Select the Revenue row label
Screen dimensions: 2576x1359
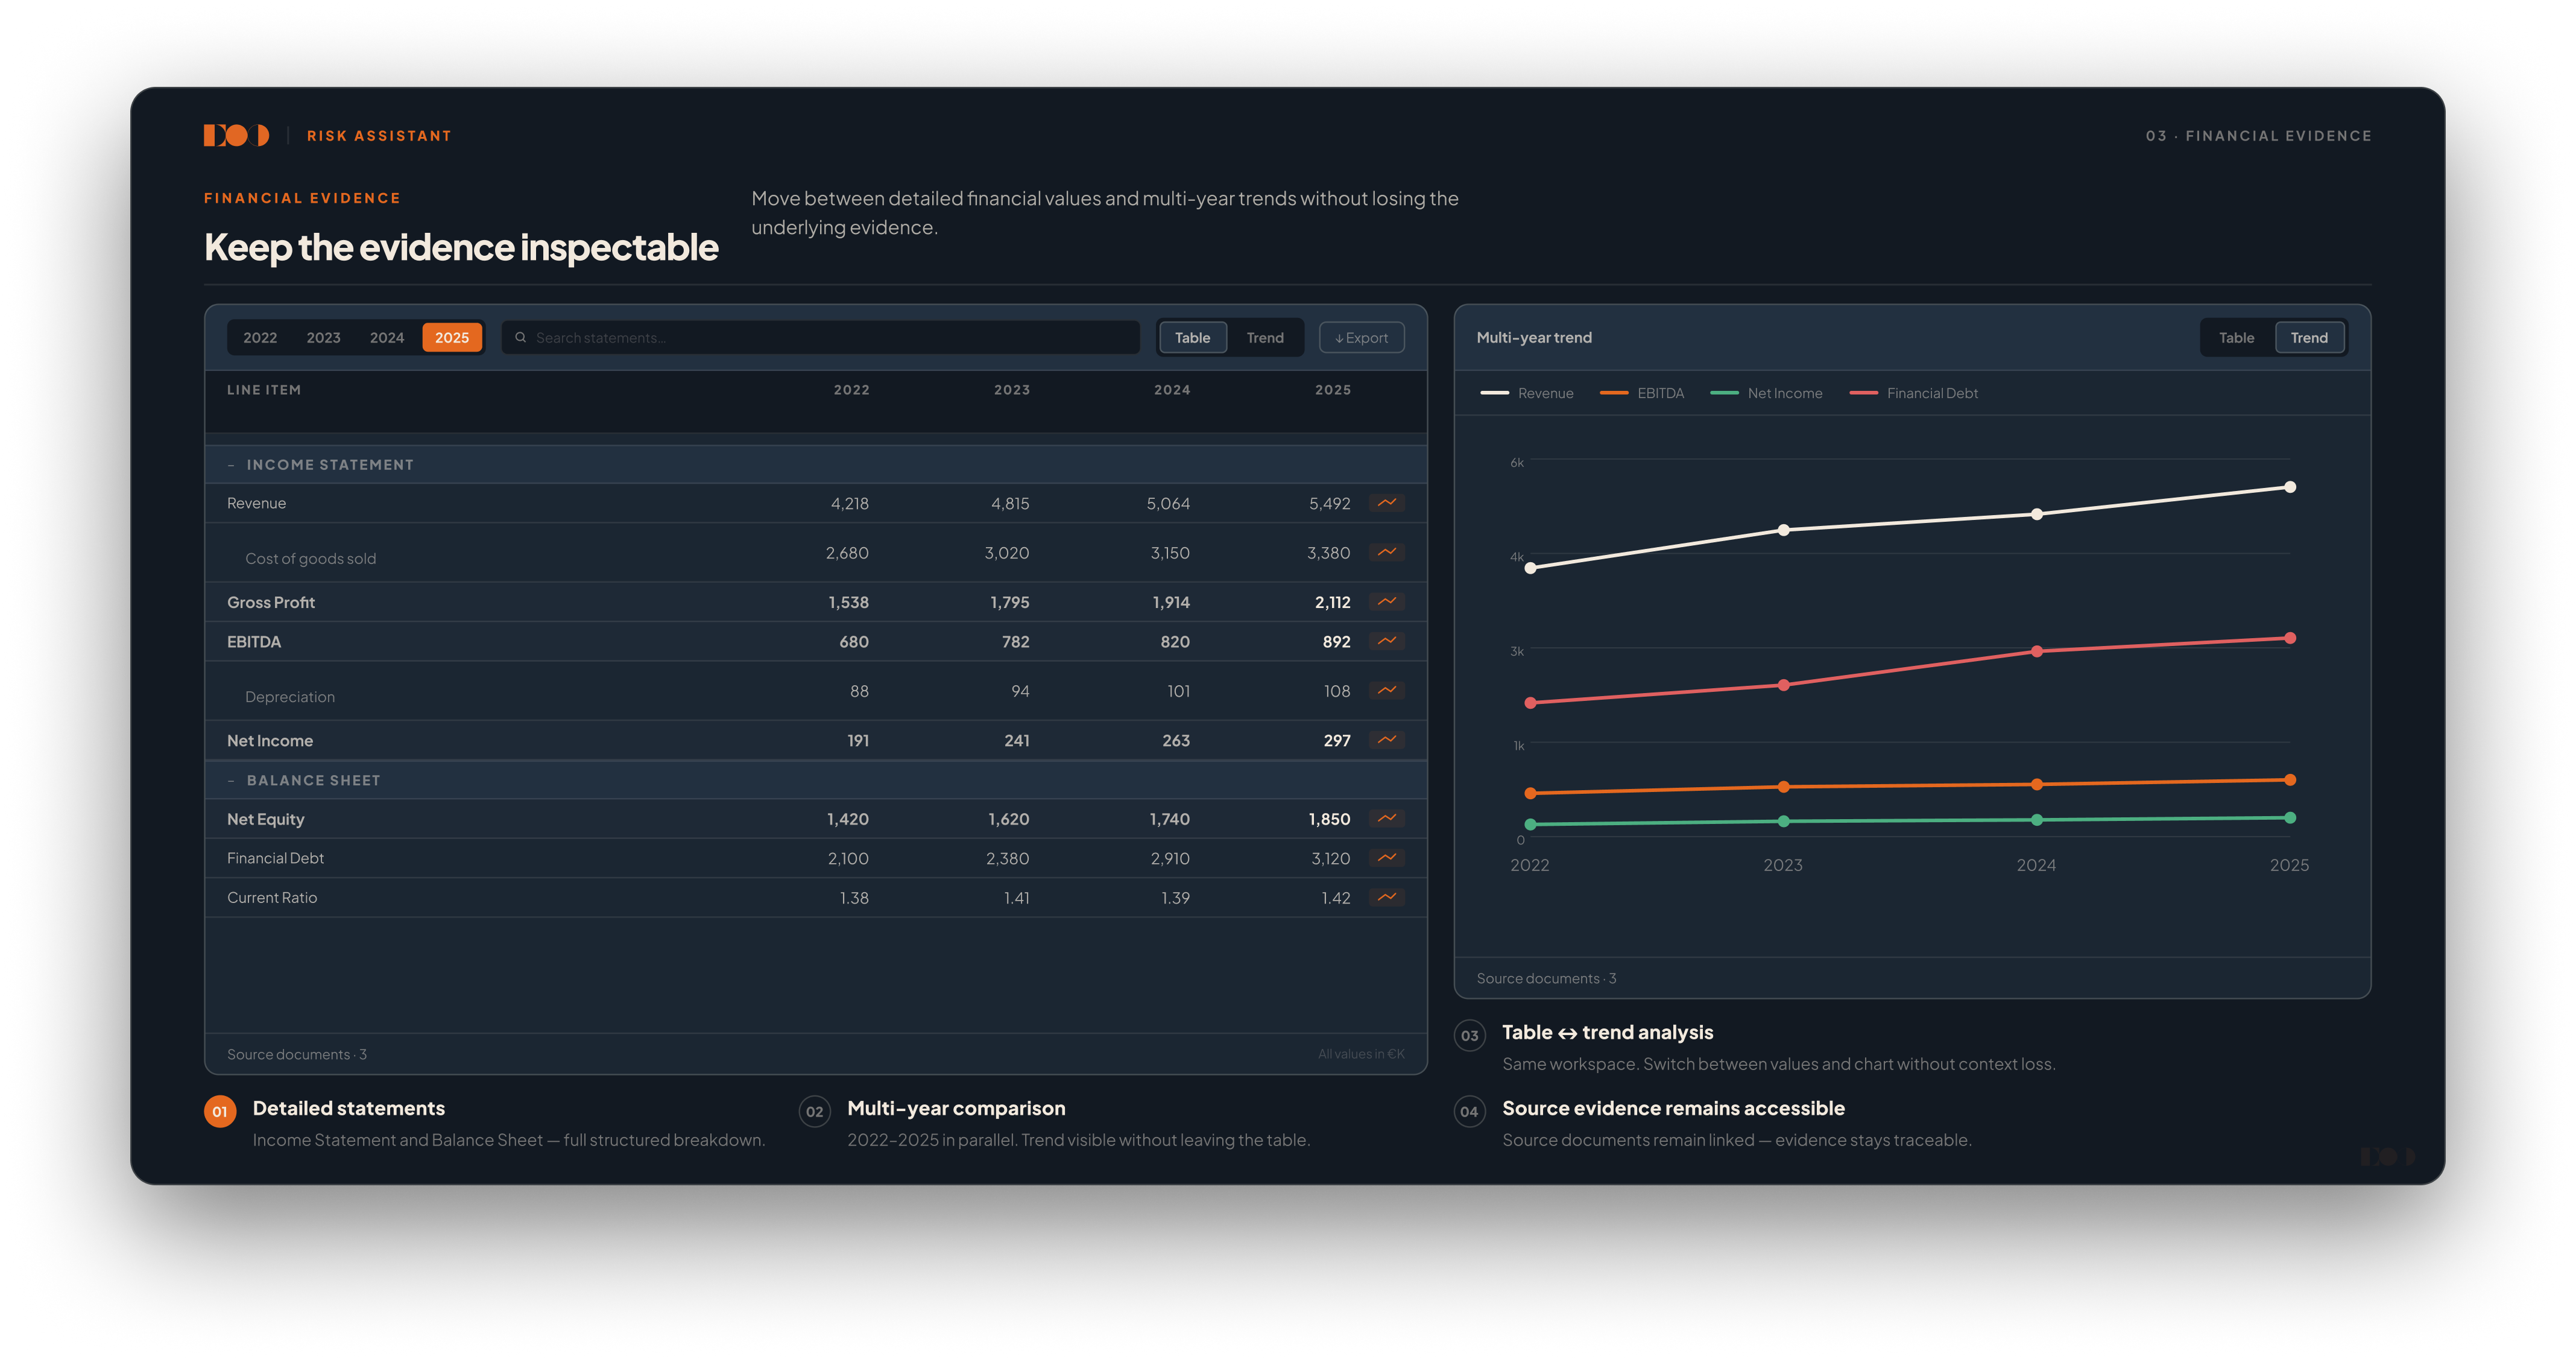[256, 503]
